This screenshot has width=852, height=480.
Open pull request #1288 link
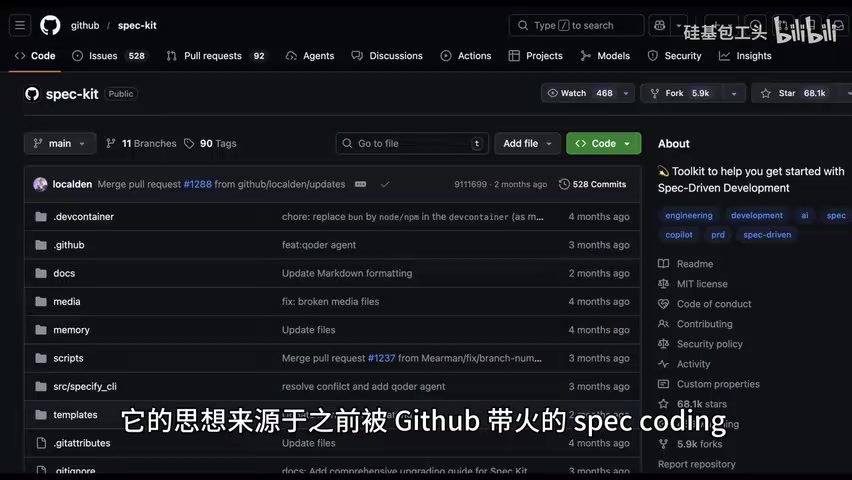198,184
